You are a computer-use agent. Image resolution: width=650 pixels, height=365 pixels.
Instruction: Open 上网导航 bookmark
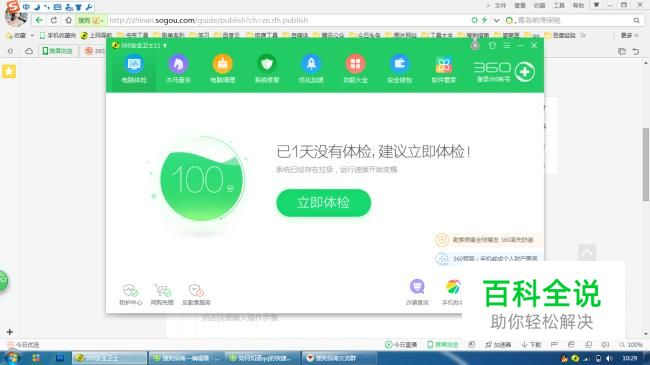[x=97, y=35]
